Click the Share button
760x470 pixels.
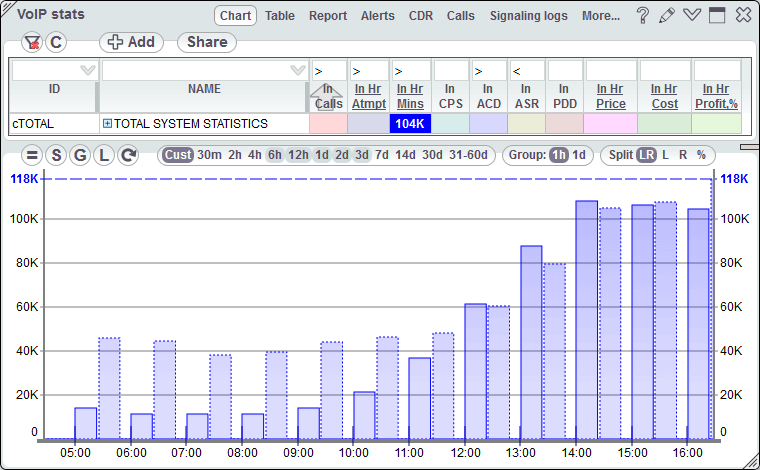click(x=206, y=42)
